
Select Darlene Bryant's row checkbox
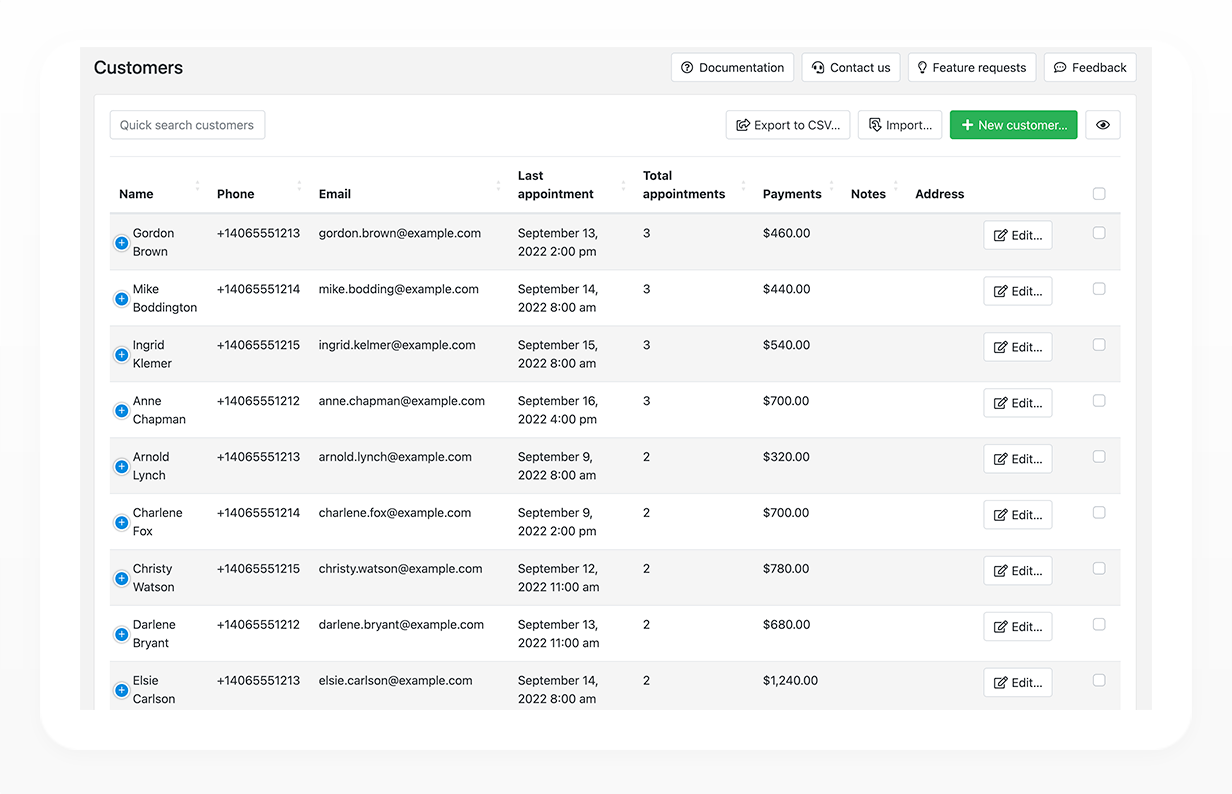tap(1099, 625)
